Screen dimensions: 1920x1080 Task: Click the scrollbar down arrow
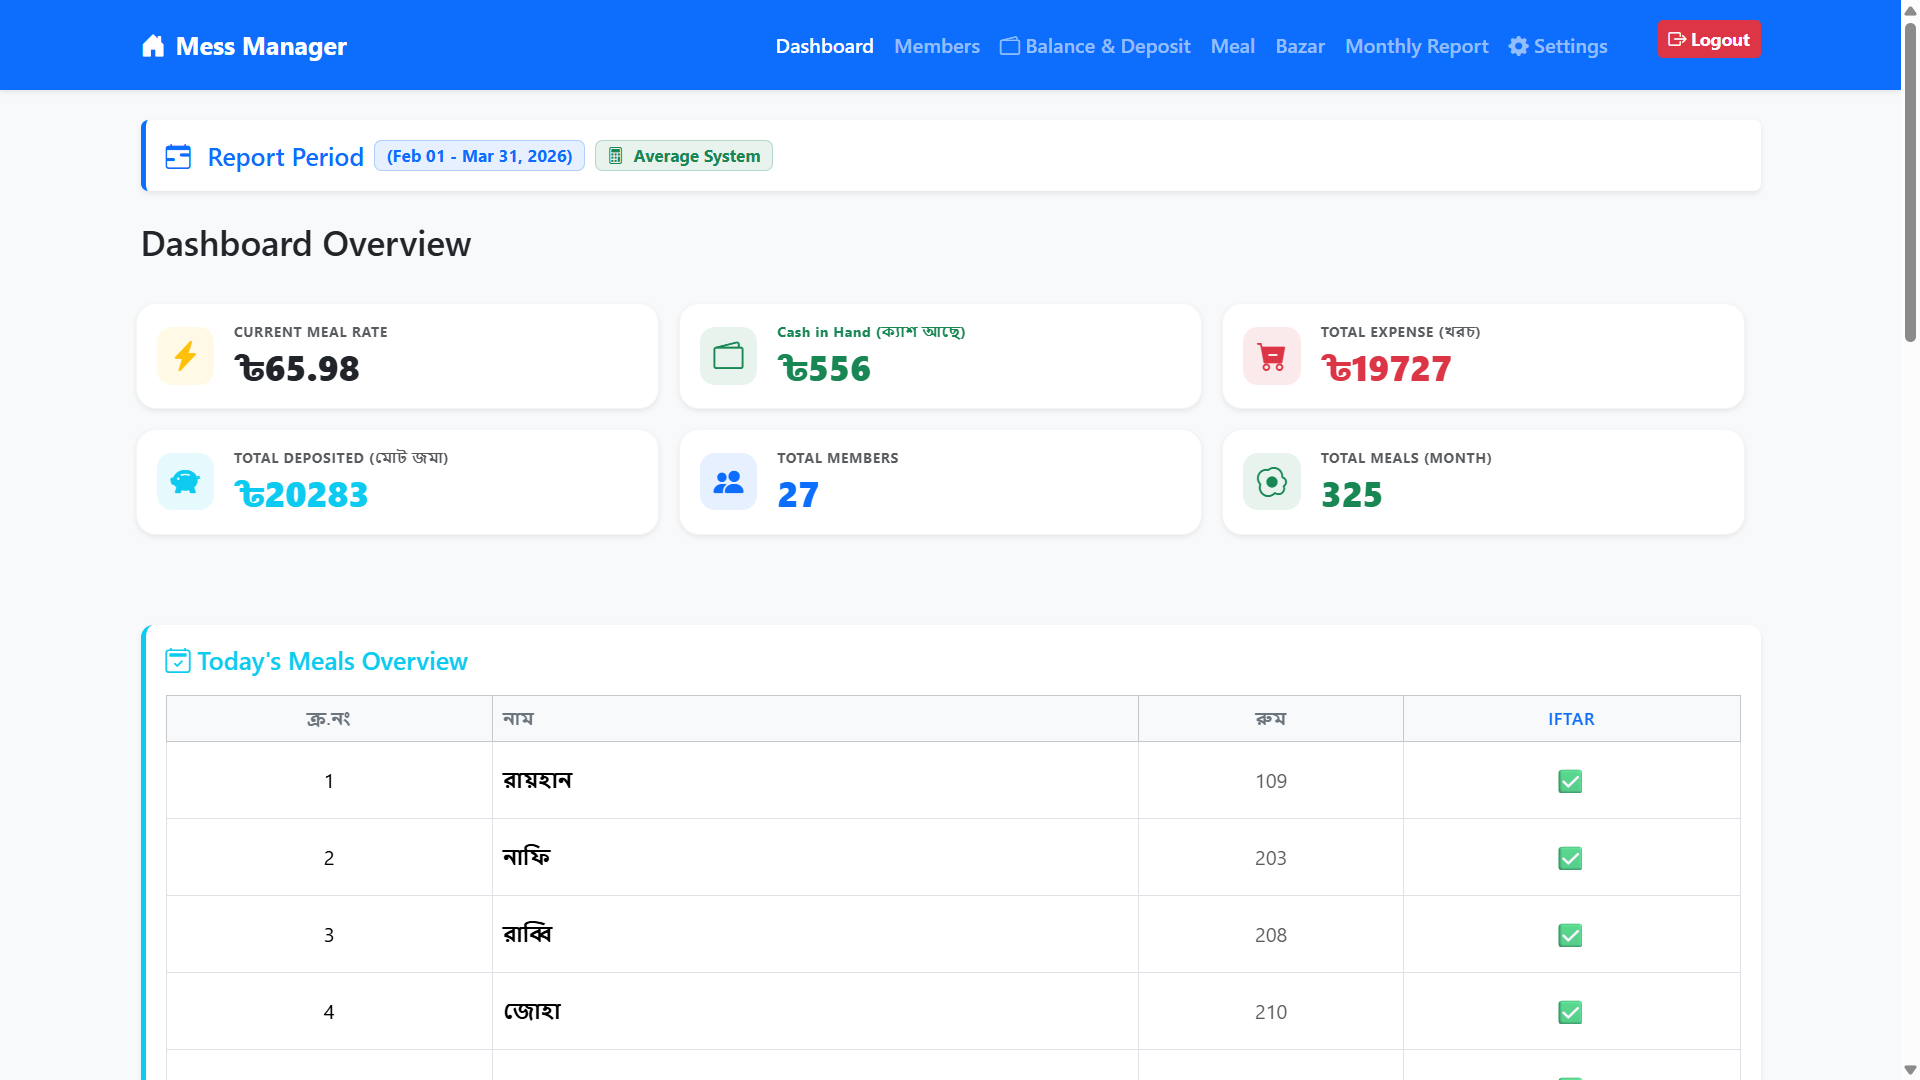[1909, 1068]
